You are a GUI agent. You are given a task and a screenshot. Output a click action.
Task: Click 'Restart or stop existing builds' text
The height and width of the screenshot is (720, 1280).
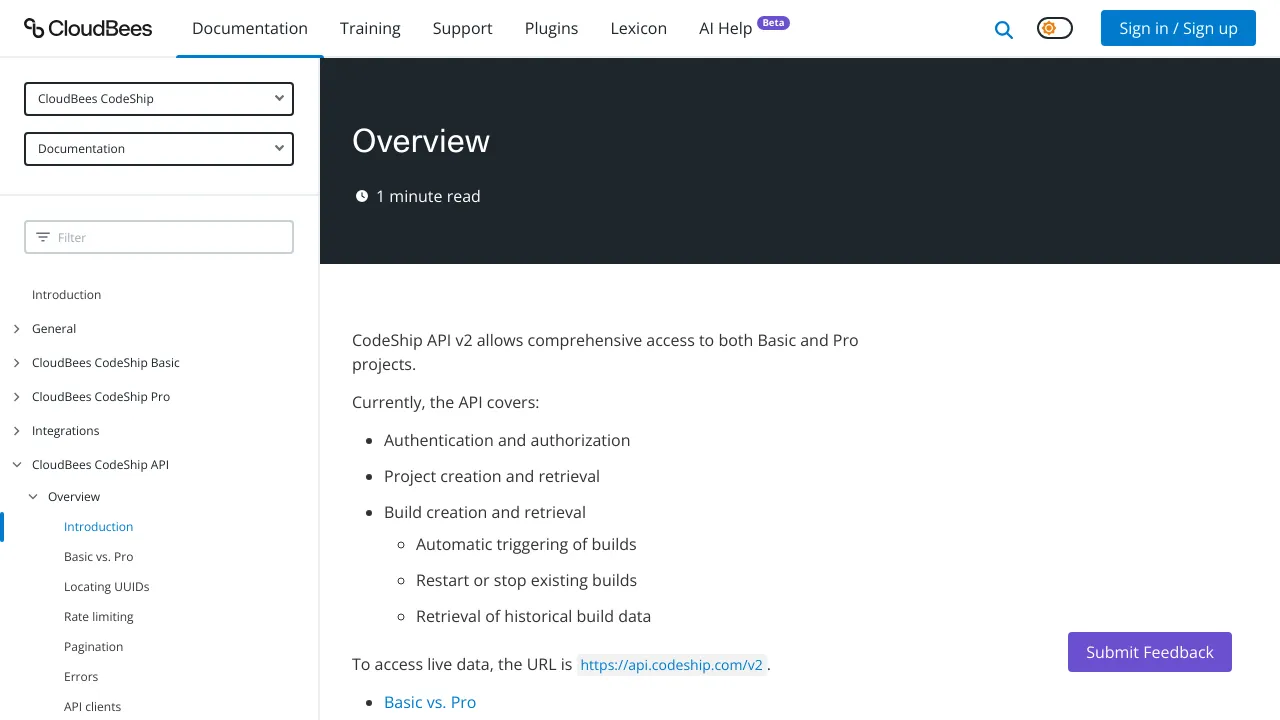(x=526, y=581)
